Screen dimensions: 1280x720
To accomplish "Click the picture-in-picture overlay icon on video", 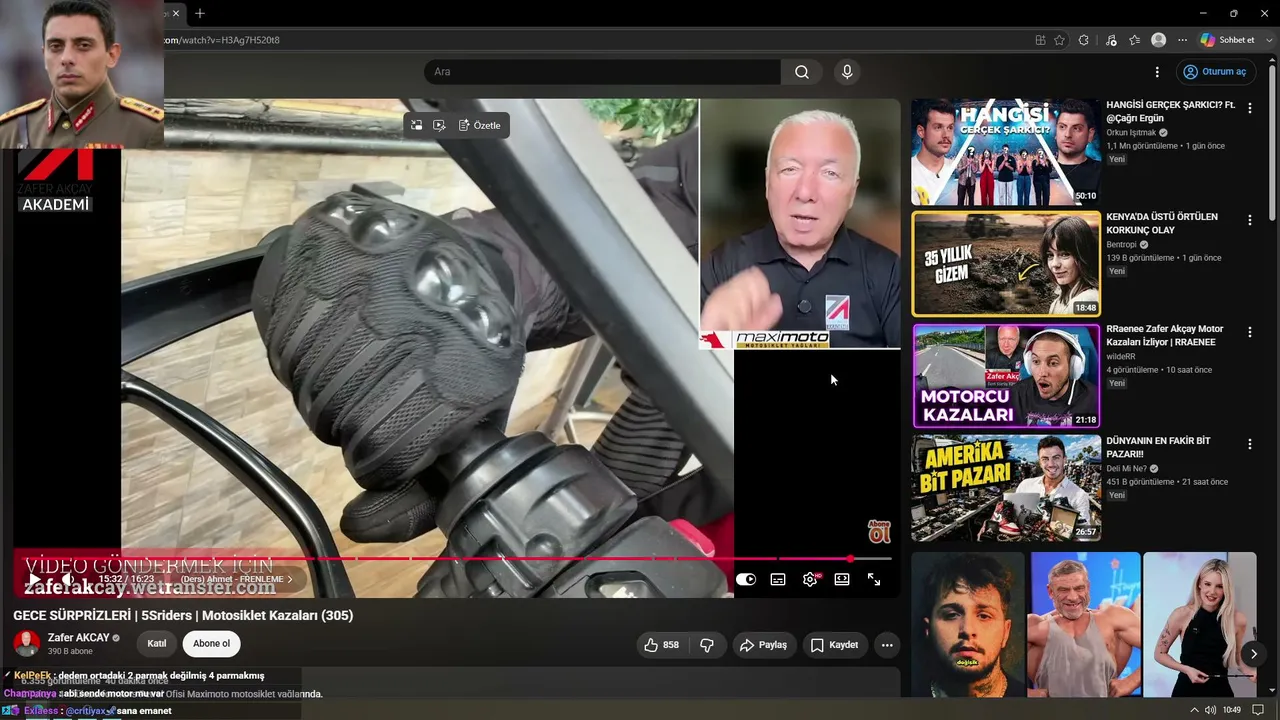I will coord(416,125).
